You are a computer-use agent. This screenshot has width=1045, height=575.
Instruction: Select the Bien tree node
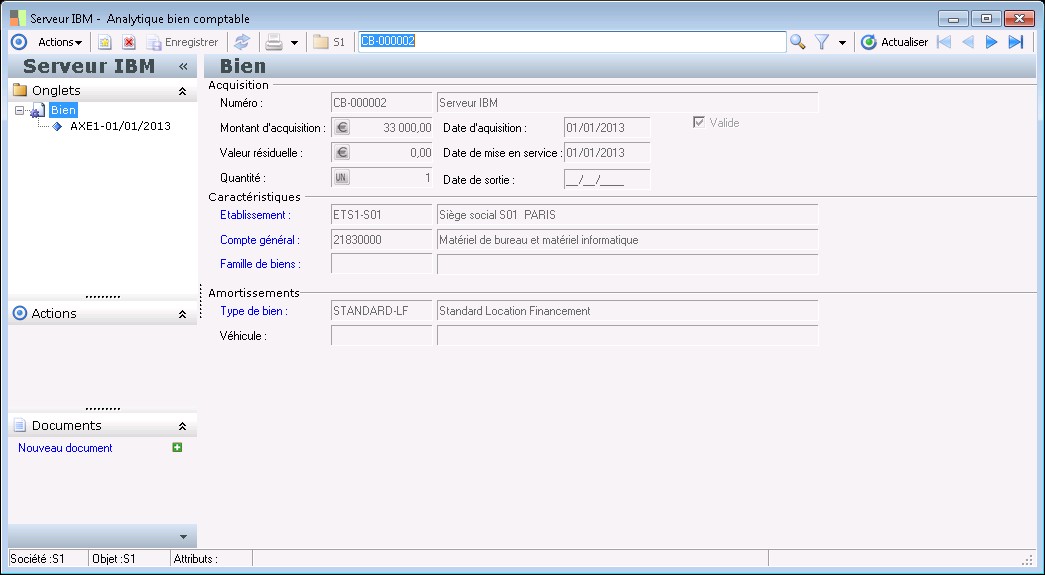click(63, 110)
